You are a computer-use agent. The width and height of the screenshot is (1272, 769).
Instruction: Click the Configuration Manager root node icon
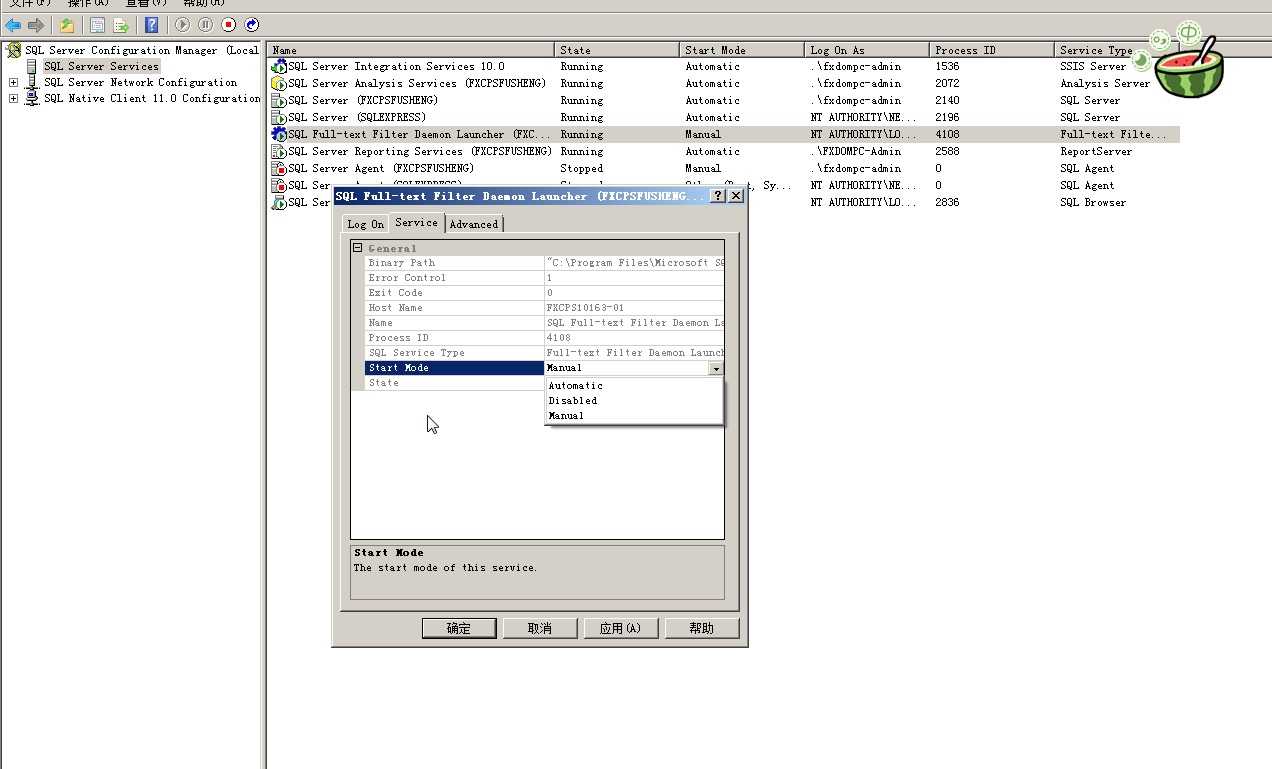pyautogui.click(x=14, y=50)
